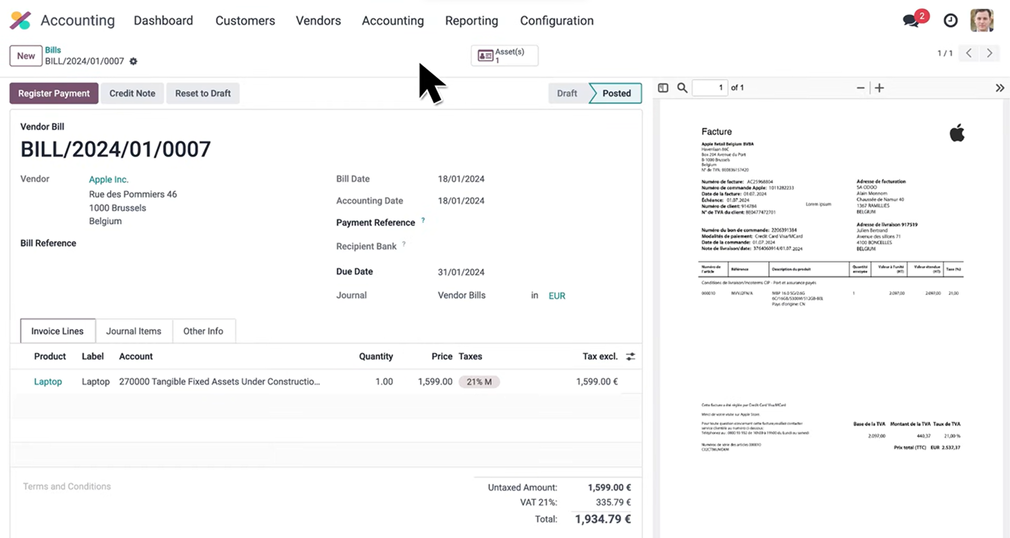
Task: Zoom out the PDF with minus icon
Action: [861, 88]
